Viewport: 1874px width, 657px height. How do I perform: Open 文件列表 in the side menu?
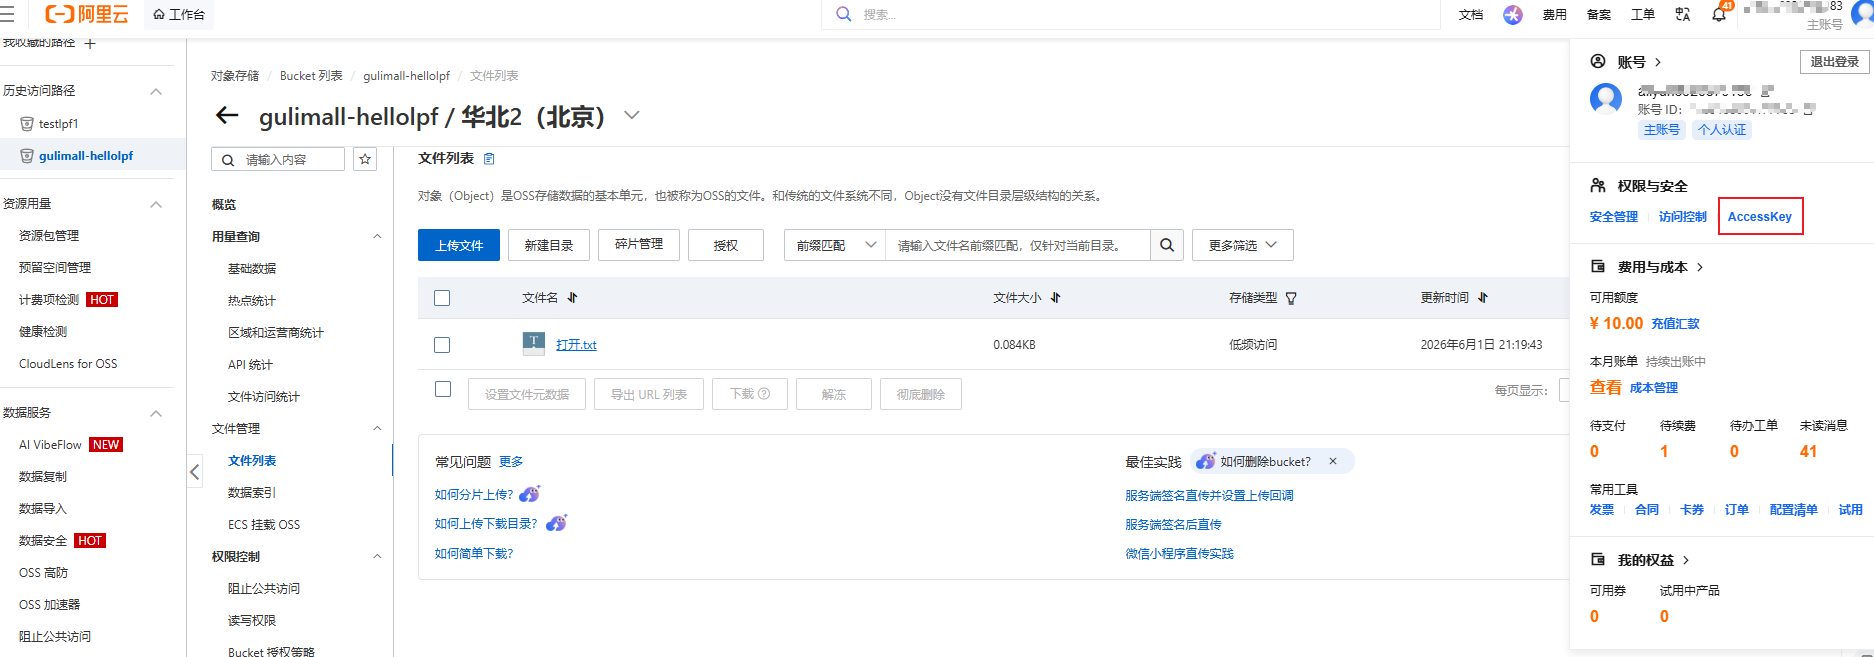coord(252,461)
